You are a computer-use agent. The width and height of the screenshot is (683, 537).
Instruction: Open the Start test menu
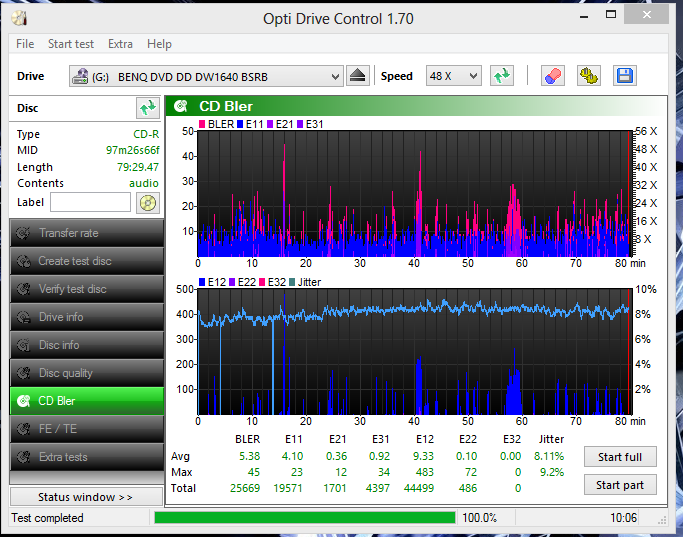coord(71,44)
